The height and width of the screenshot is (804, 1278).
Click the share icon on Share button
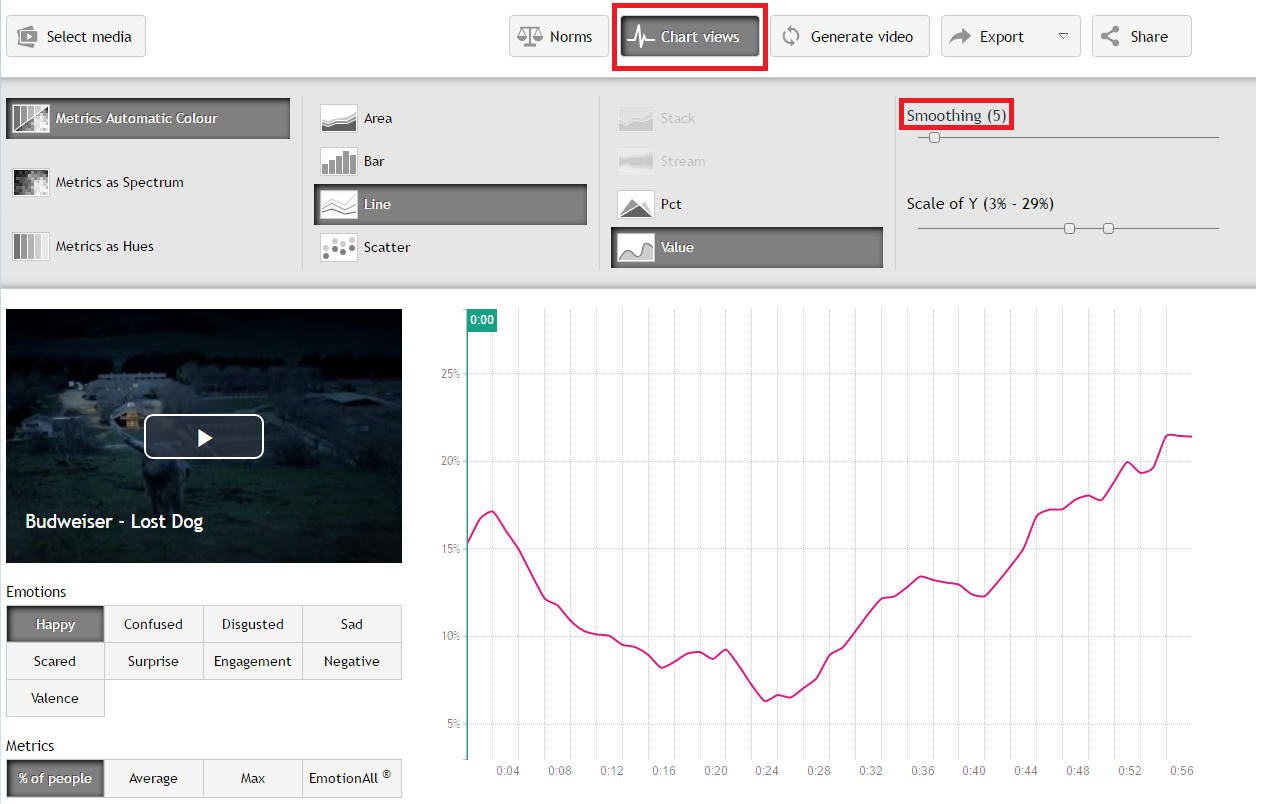1110,36
